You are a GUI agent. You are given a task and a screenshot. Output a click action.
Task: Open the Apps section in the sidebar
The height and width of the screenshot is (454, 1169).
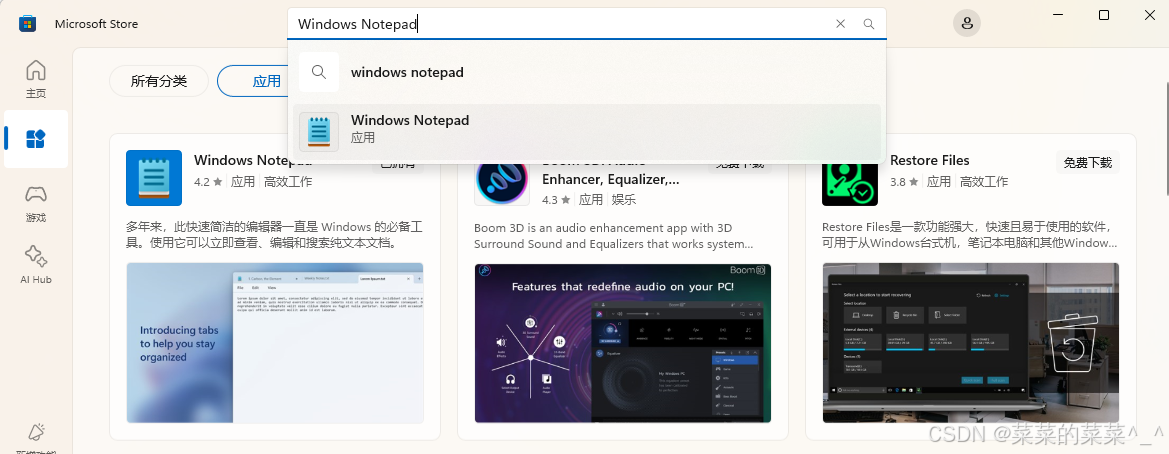click(x=36, y=139)
